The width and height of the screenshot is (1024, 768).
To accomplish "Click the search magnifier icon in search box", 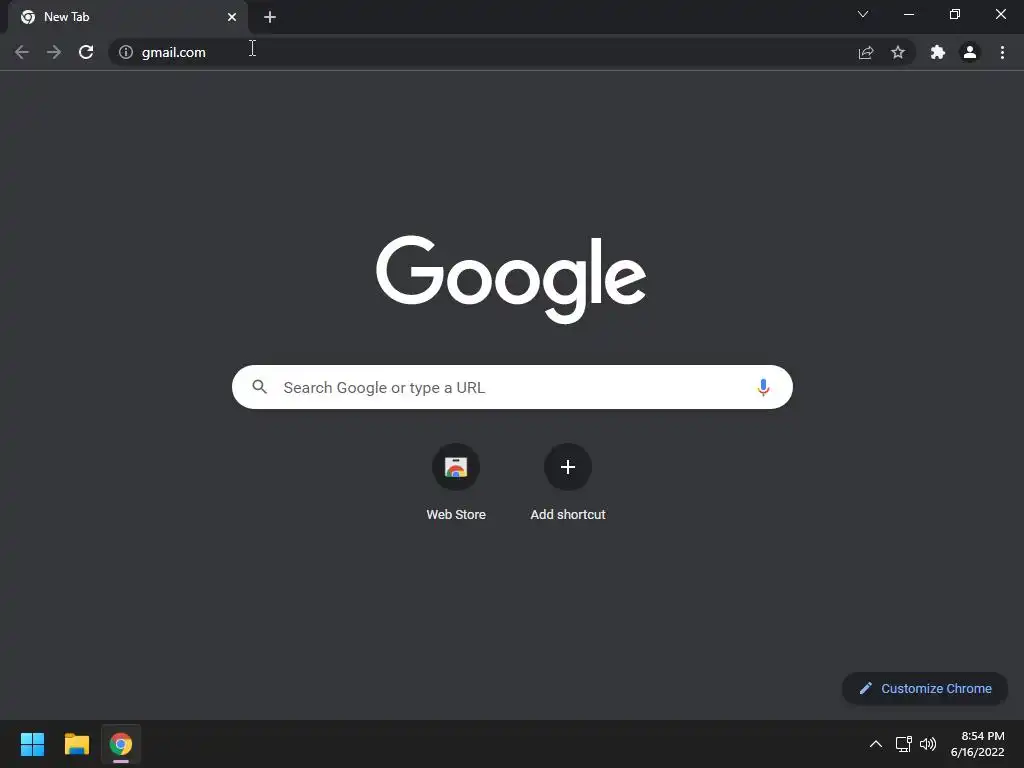I will 259,387.
